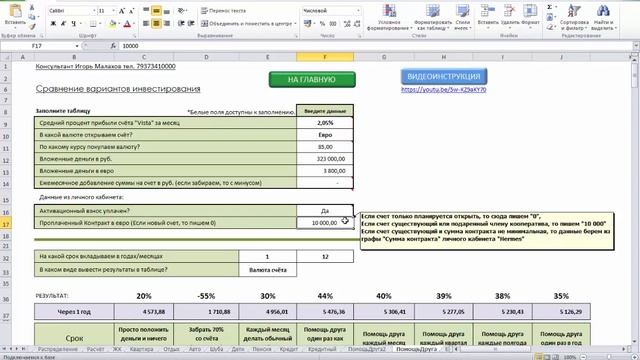Open the font size 11 dropdown
The height and width of the screenshot is (360, 640).
[x=113, y=11]
